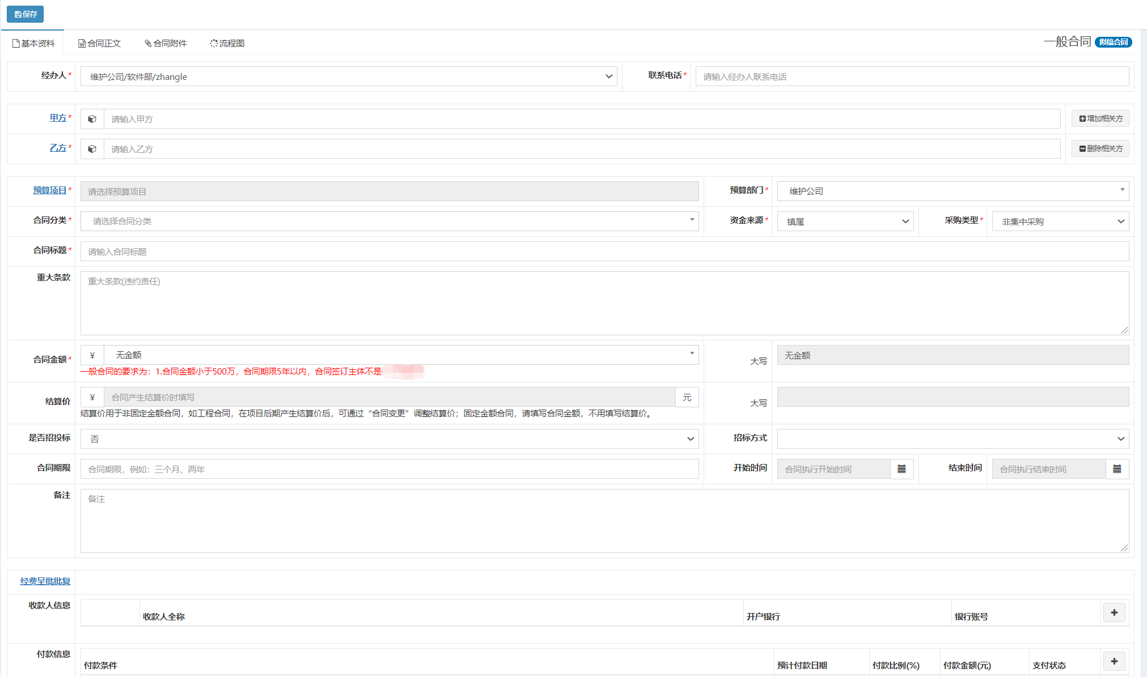Expand the 是否招投标 dropdown
Viewport: 1147px width, 677px height.
[389, 439]
